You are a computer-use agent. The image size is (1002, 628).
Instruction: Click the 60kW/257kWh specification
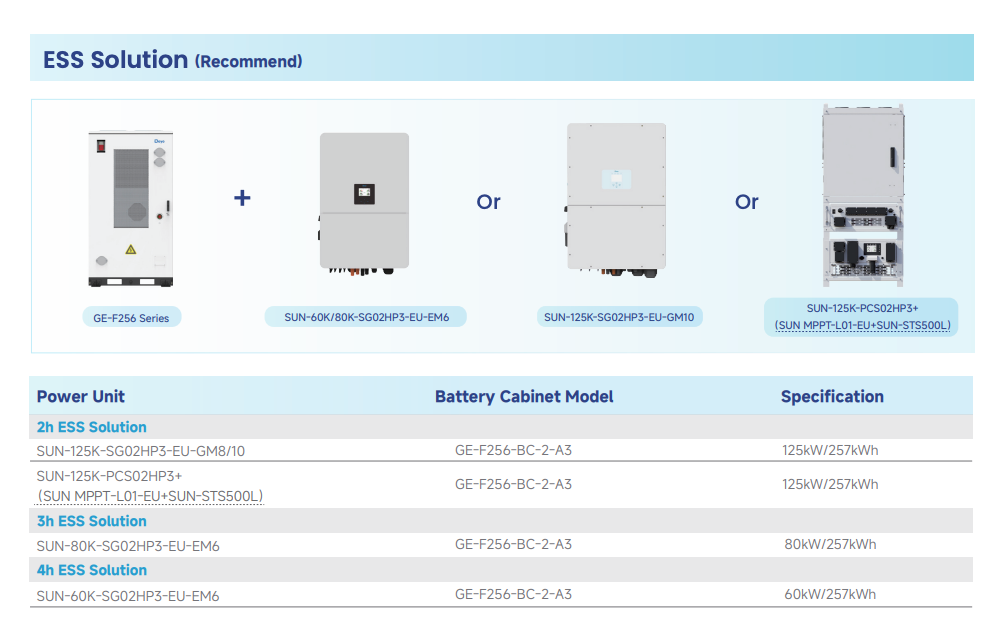pyautogui.click(x=830, y=594)
